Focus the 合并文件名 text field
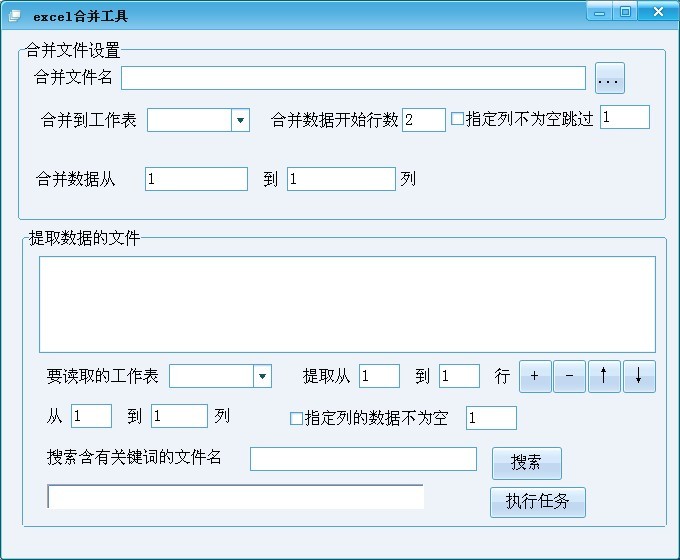Screen dimensions: 680x560 [x=353, y=78]
